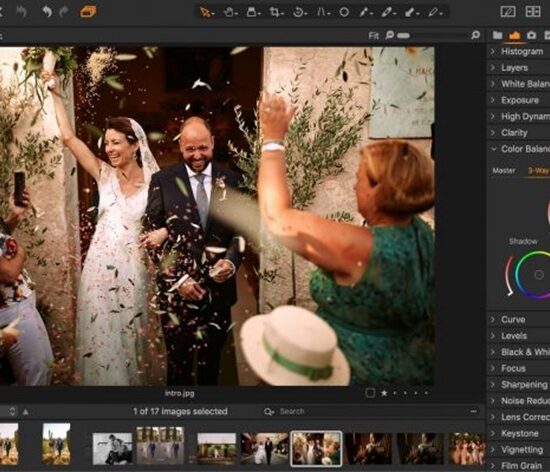
Task: Choose the Crop tool
Action: point(275,12)
